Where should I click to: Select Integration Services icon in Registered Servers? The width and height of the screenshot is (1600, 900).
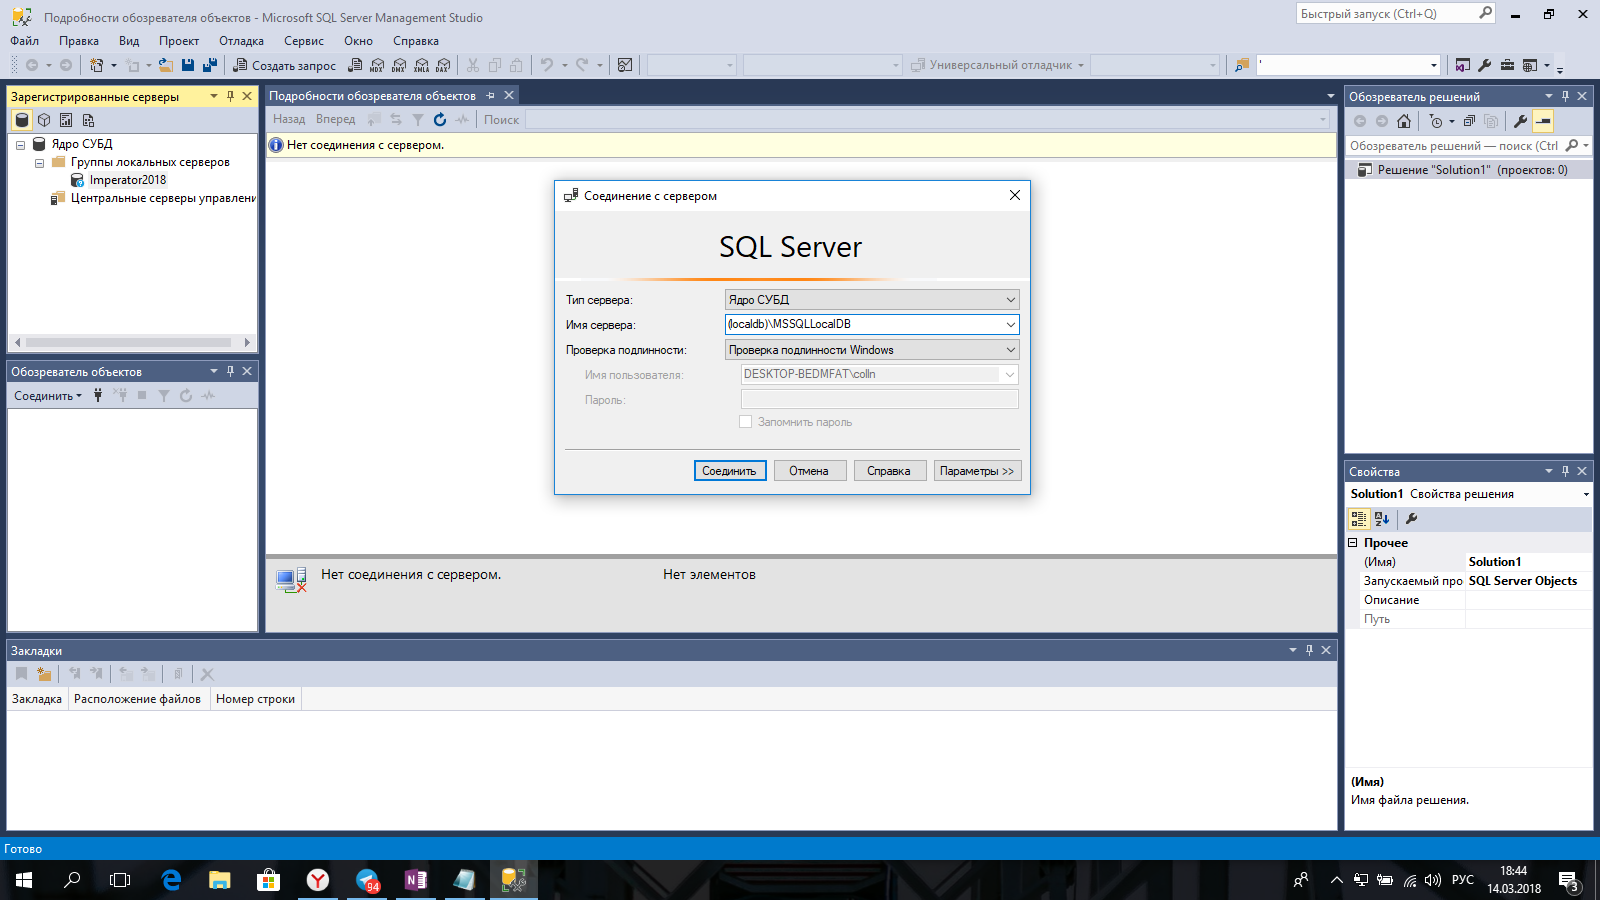click(x=88, y=120)
